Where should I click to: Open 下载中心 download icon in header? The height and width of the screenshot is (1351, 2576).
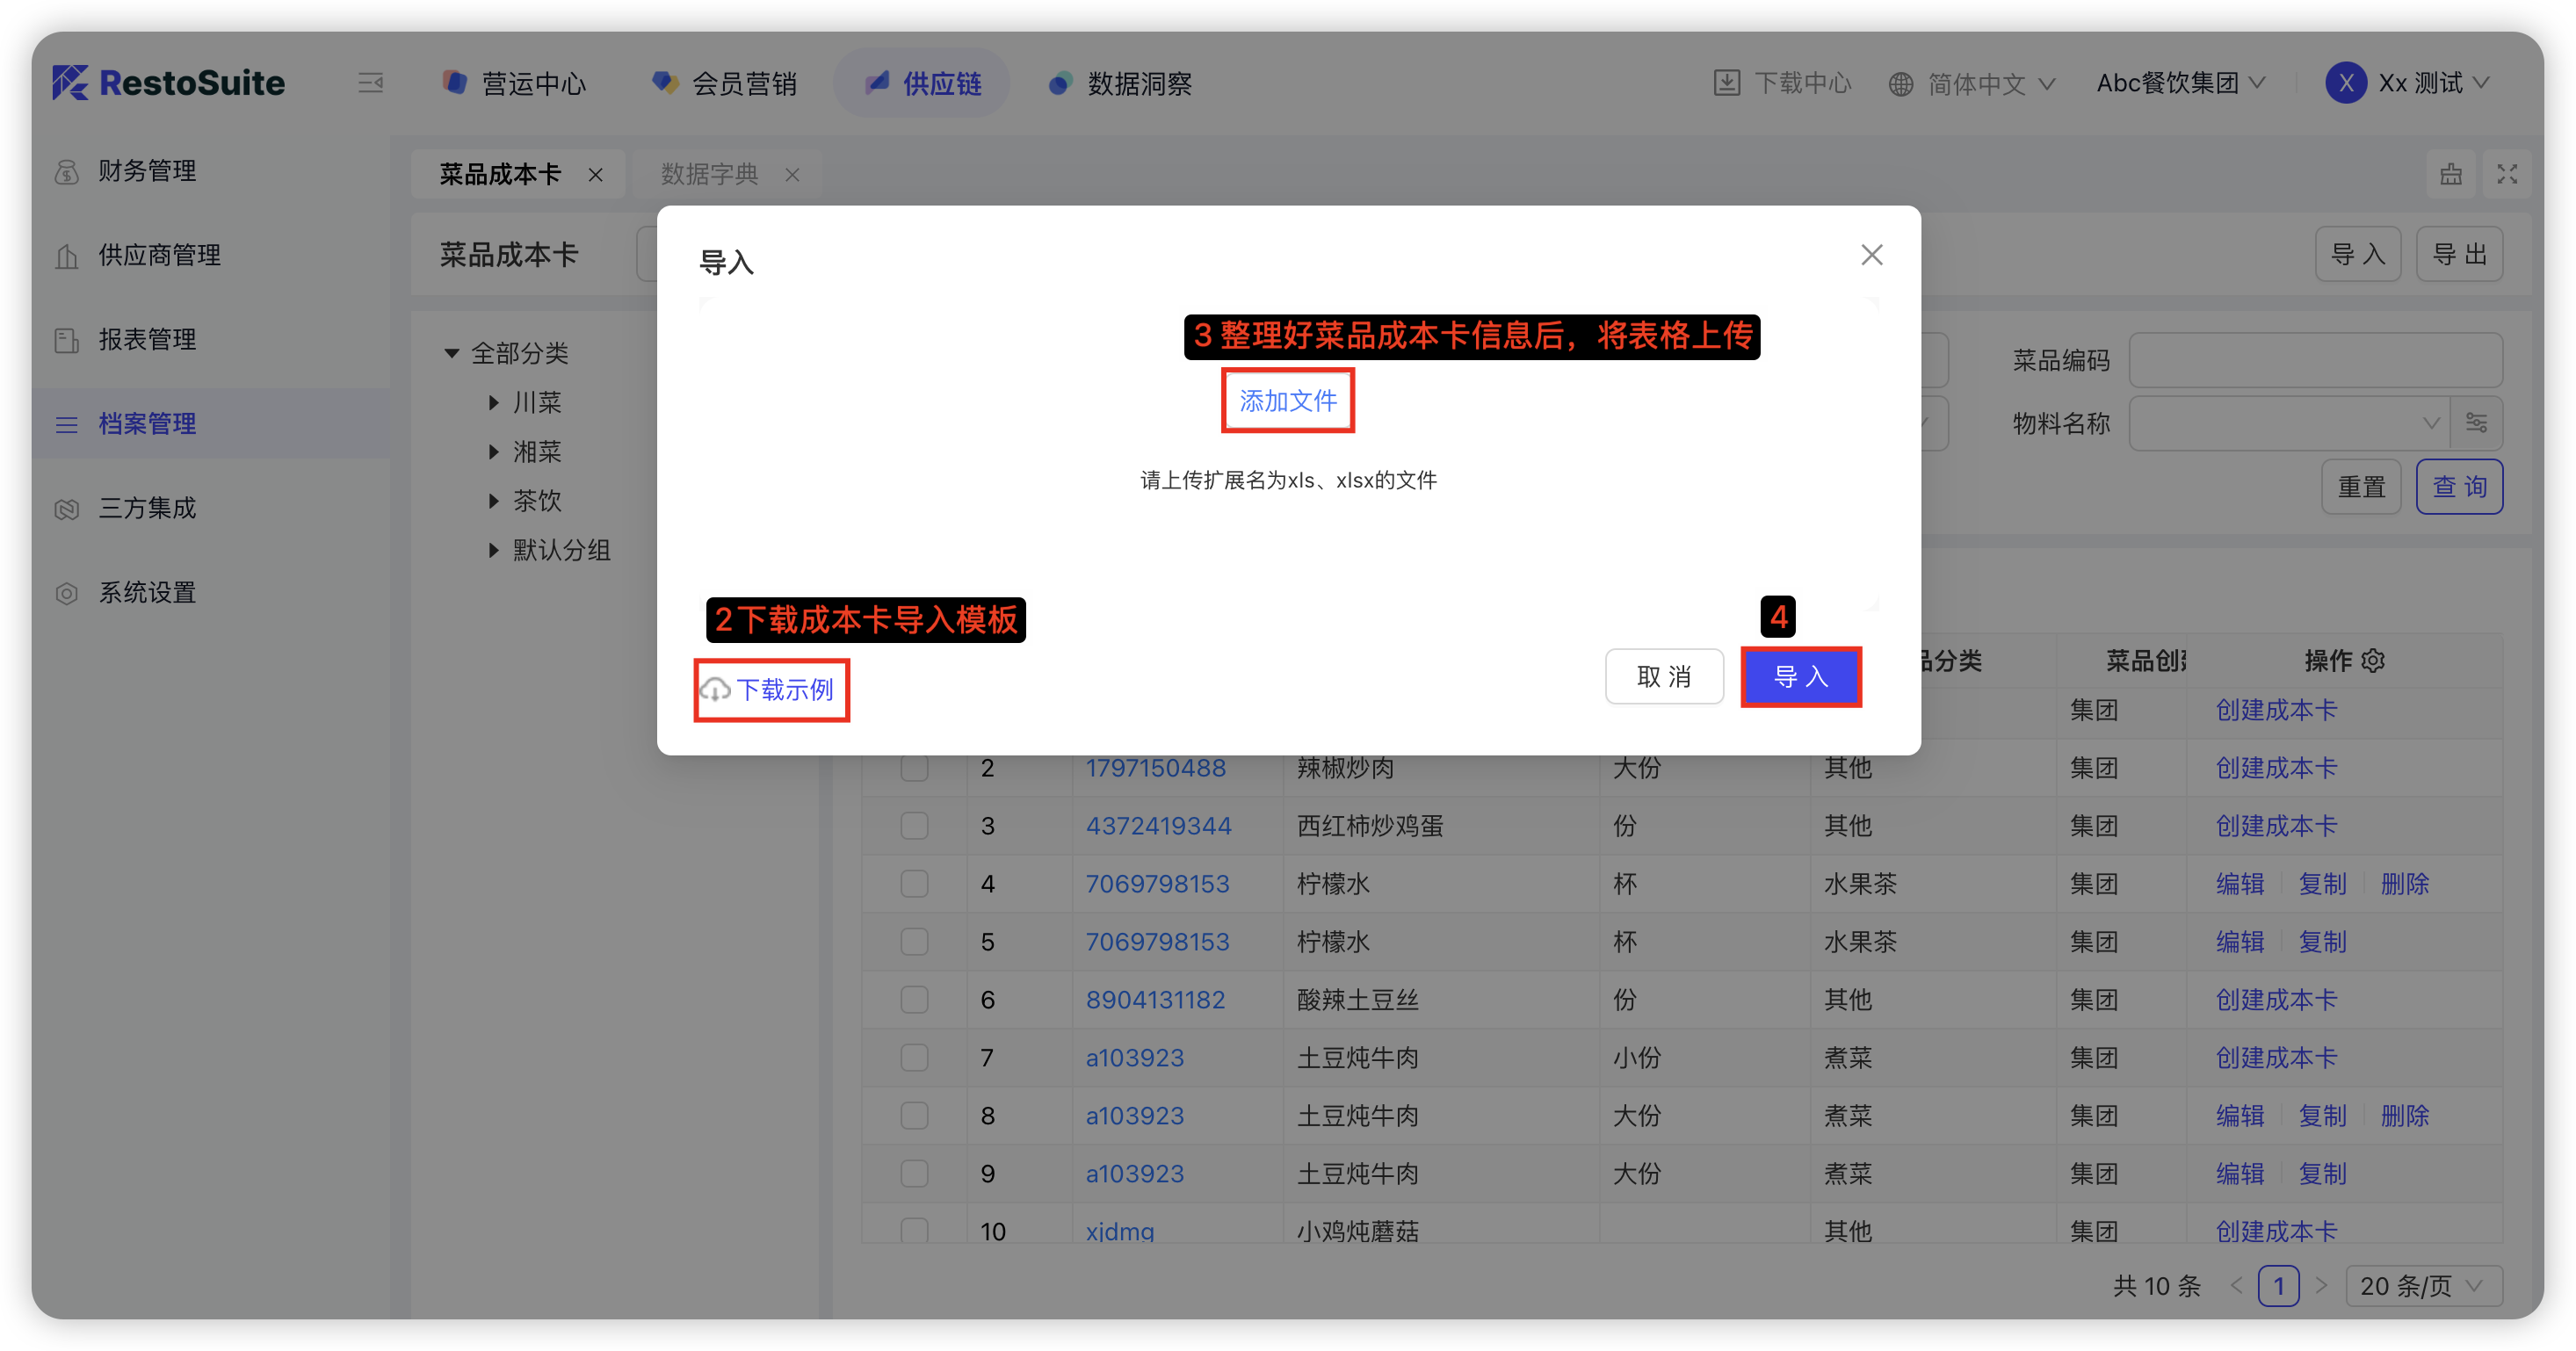click(1727, 83)
